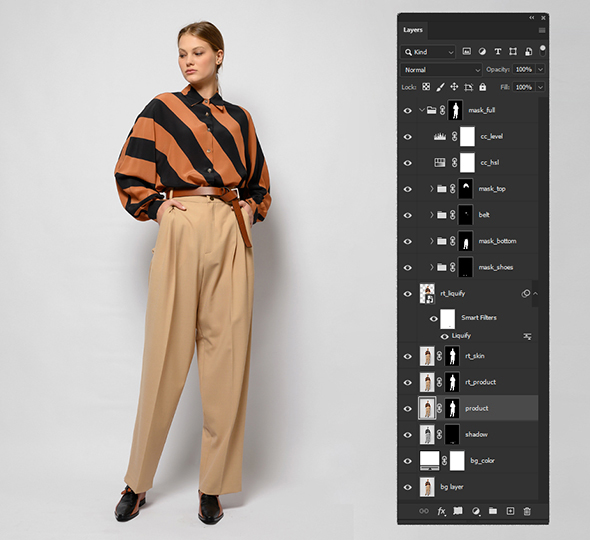
Task: Click the Smart Filters mask thumbnail
Action: pos(448,319)
